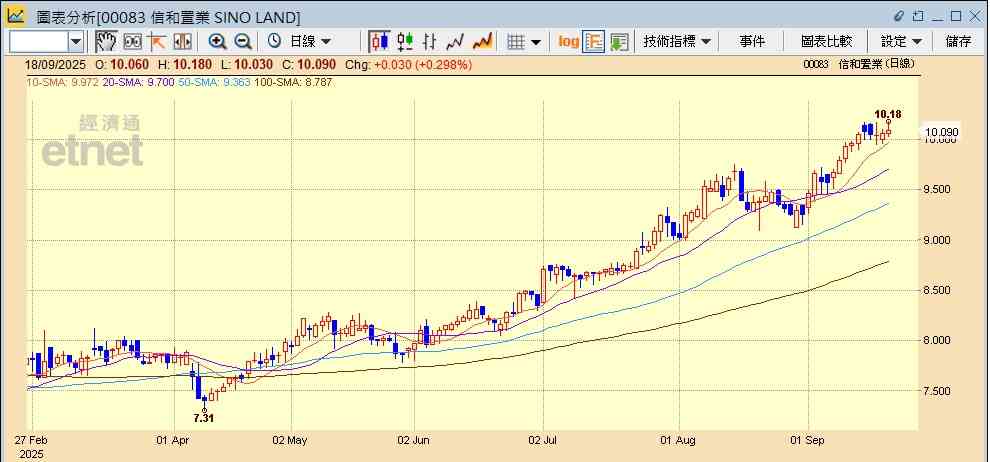Click the 7.31 low price marker

pos(204,418)
